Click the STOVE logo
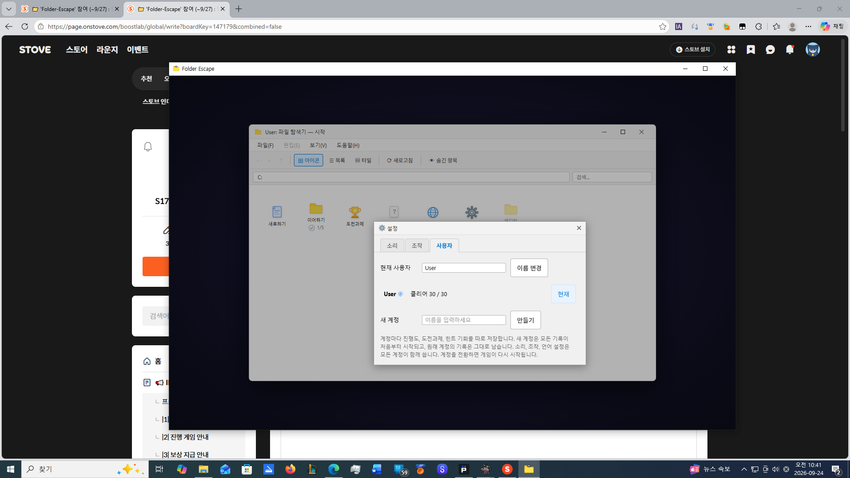This screenshot has width=850, height=478. [x=35, y=49]
